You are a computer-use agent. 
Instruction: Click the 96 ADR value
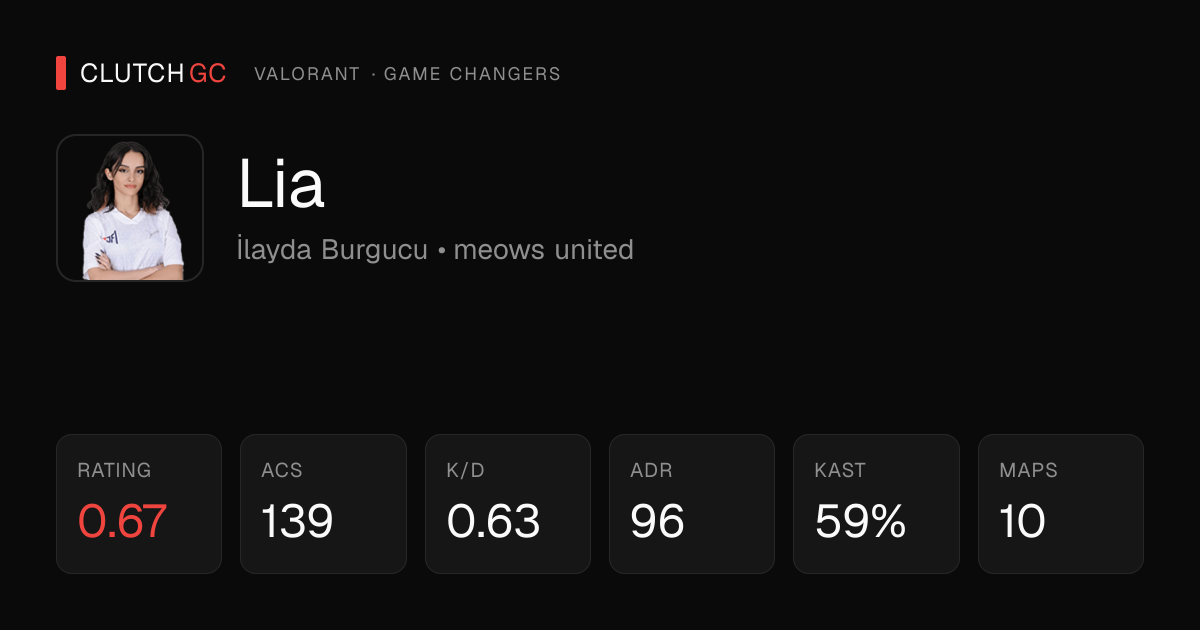(657, 521)
